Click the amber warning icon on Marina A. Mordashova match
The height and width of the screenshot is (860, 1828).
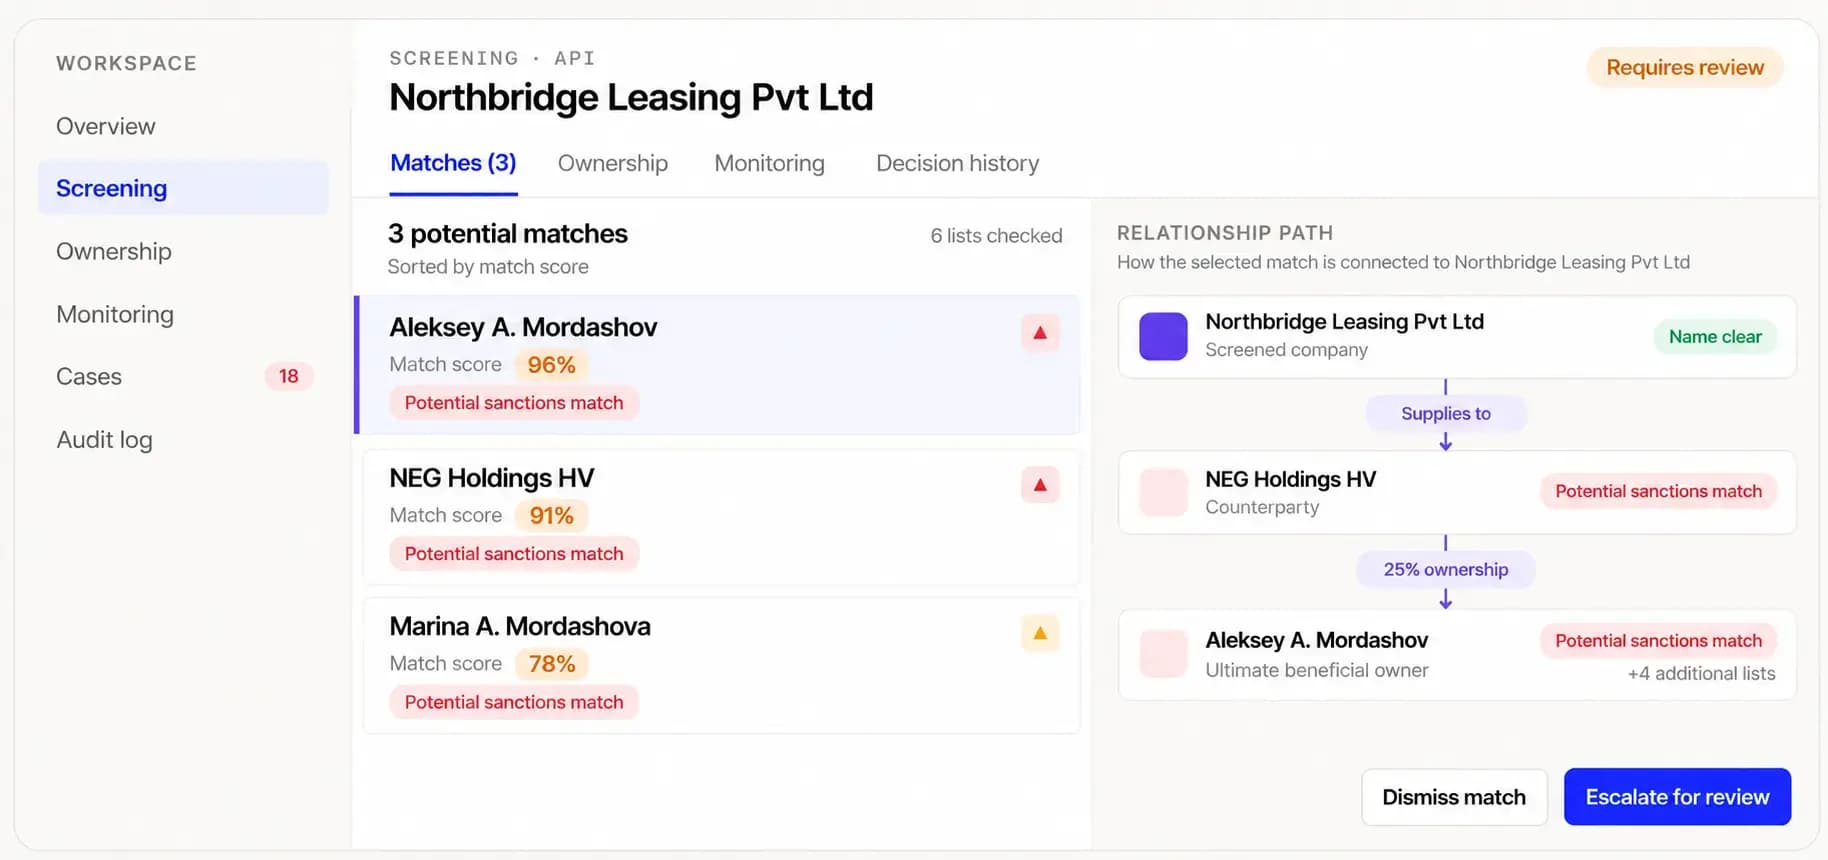(x=1040, y=633)
